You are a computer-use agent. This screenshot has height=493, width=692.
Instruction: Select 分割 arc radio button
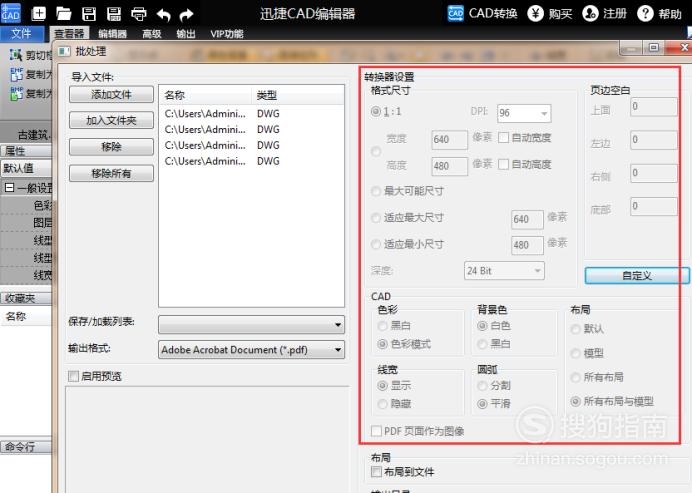pyautogui.click(x=482, y=385)
